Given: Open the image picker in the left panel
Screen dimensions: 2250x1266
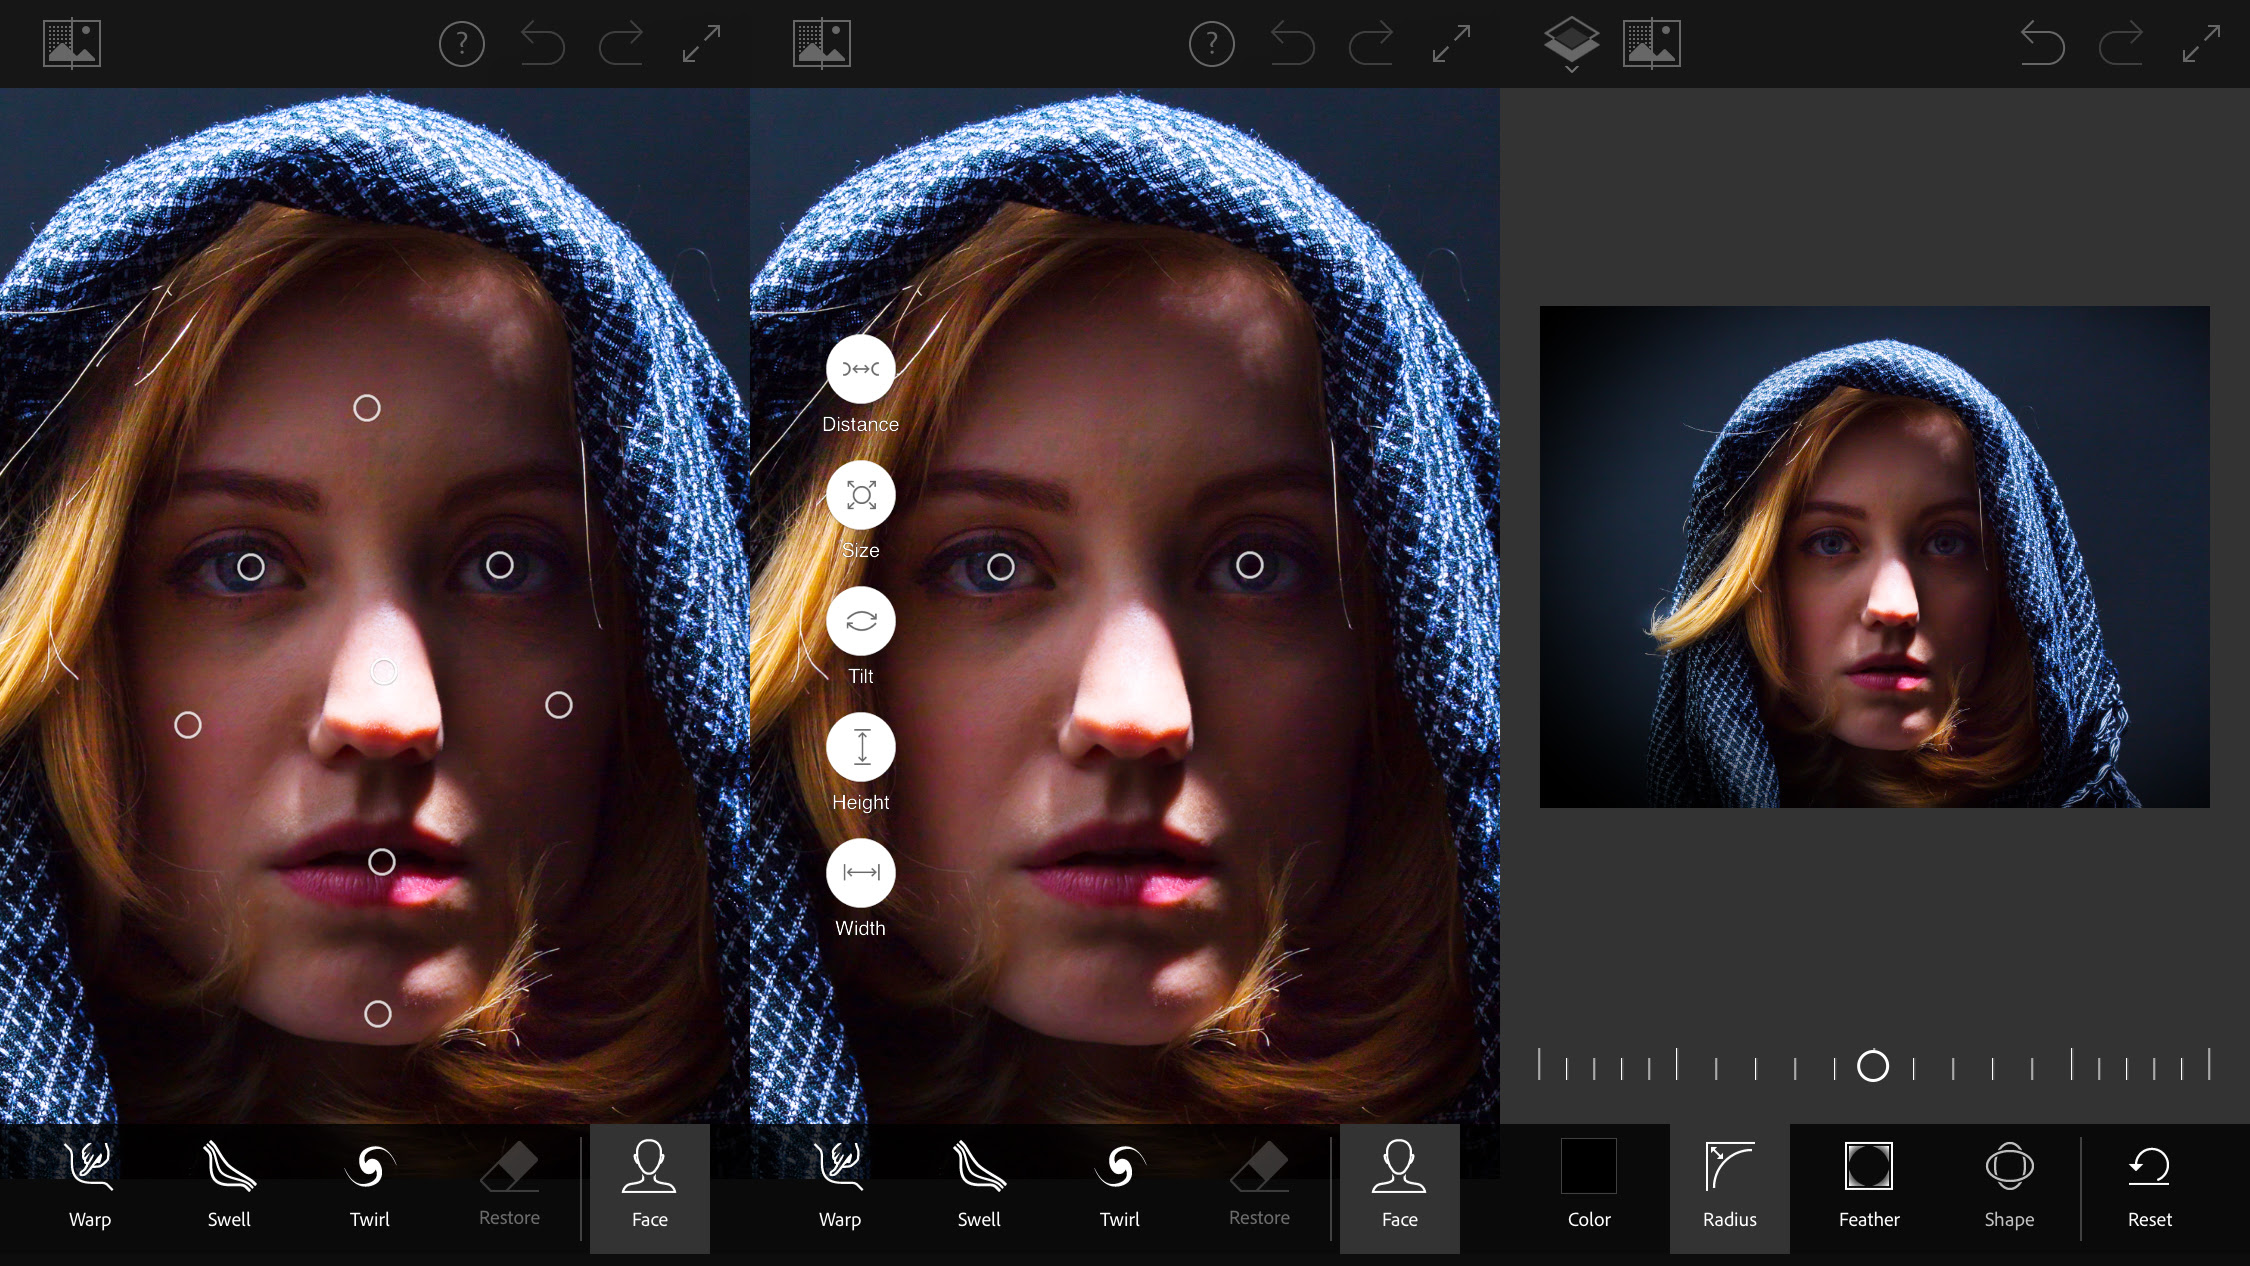Looking at the screenshot, I should pyautogui.click(x=72, y=44).
